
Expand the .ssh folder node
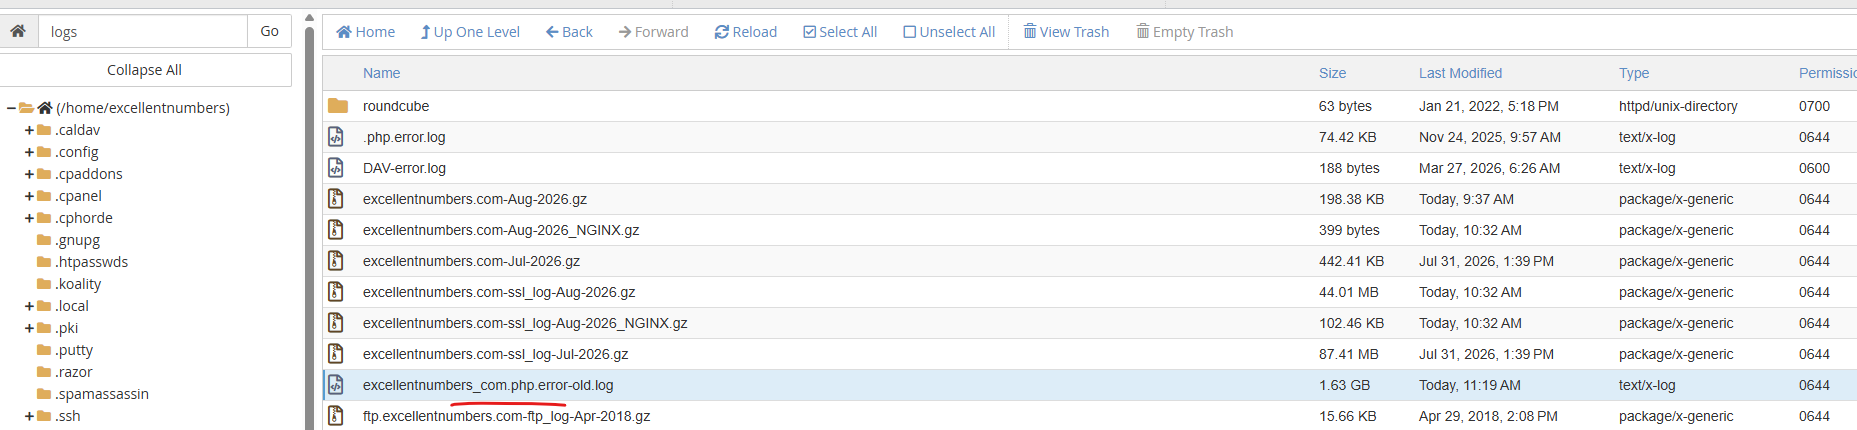coord(29,416)
